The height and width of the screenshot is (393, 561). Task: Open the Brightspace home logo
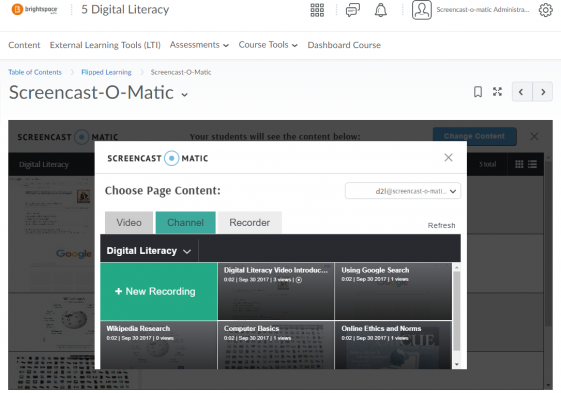pyautogui.click(x=34, y=9)
